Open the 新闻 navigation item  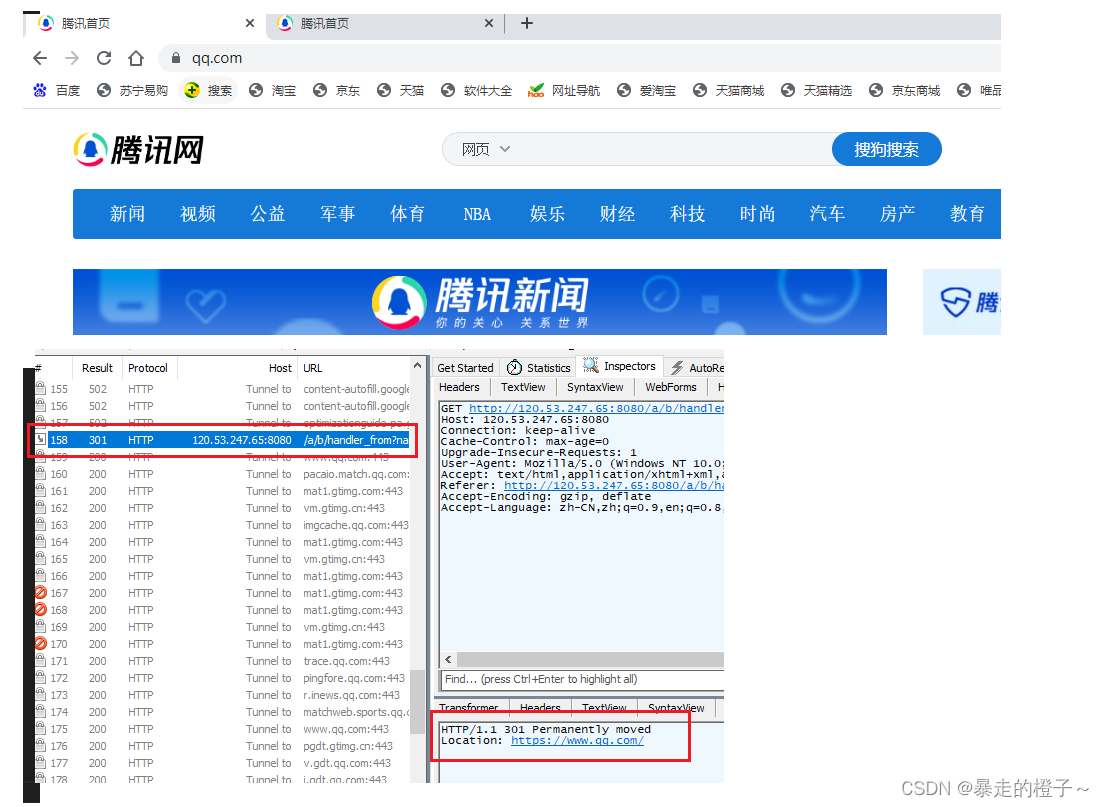tap(127, 213)
